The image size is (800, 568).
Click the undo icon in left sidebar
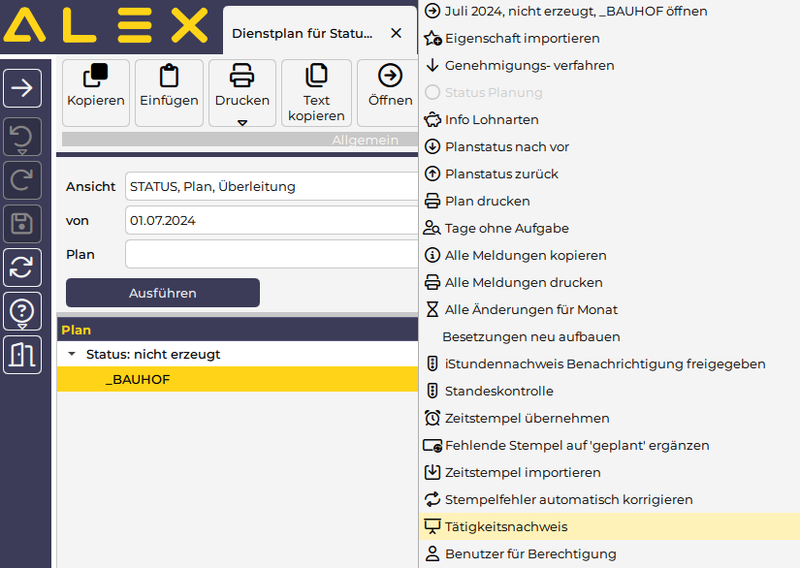tap(22, 136)
